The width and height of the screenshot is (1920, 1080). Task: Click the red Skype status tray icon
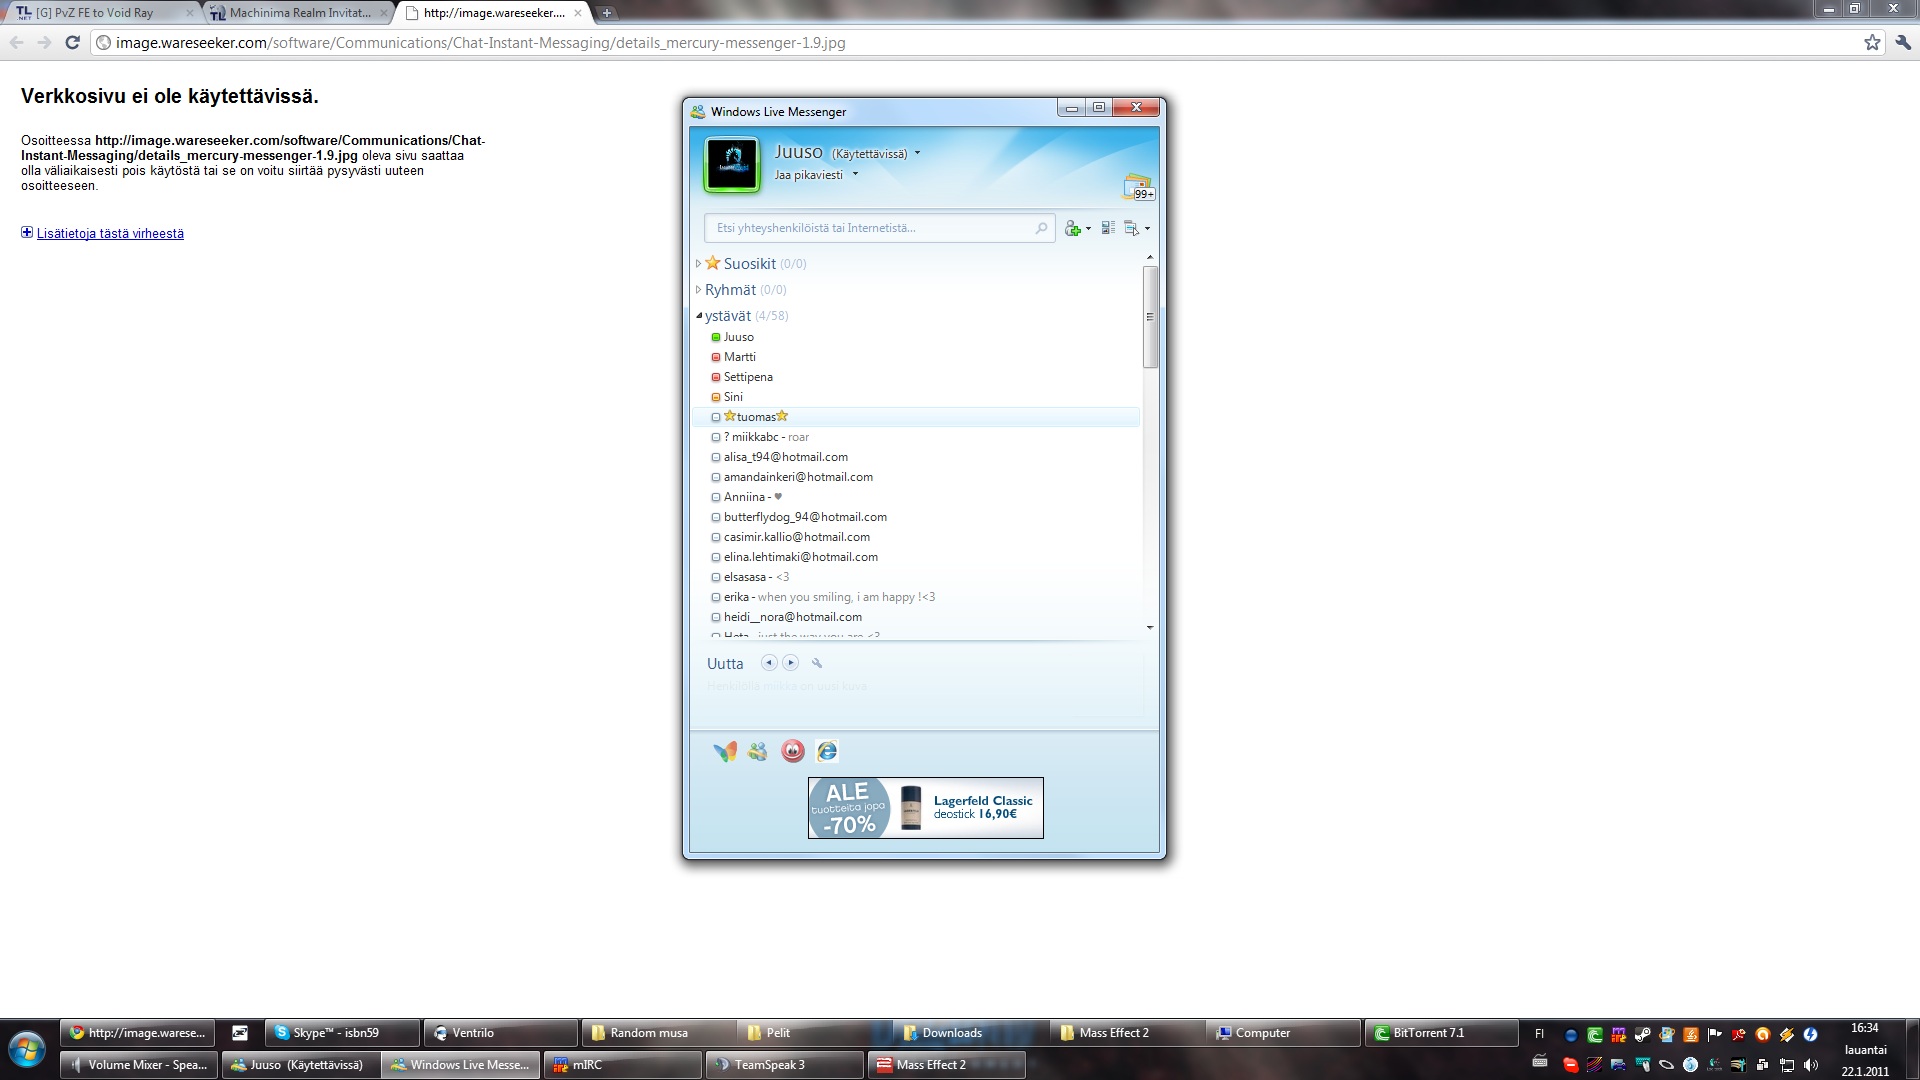[x=1571, y=1065]
